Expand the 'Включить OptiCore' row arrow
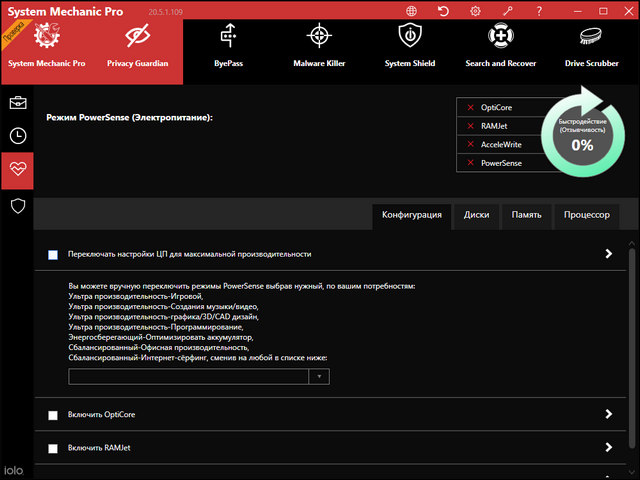Viewport: 640px width, 480px height. (608, 414)
